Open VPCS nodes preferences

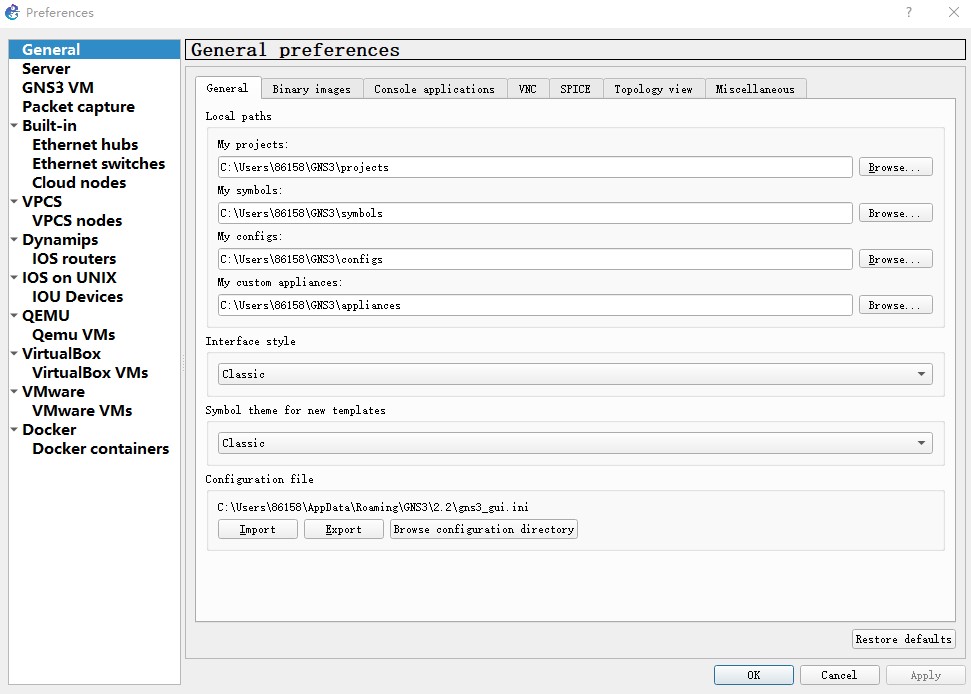point(77,221)
